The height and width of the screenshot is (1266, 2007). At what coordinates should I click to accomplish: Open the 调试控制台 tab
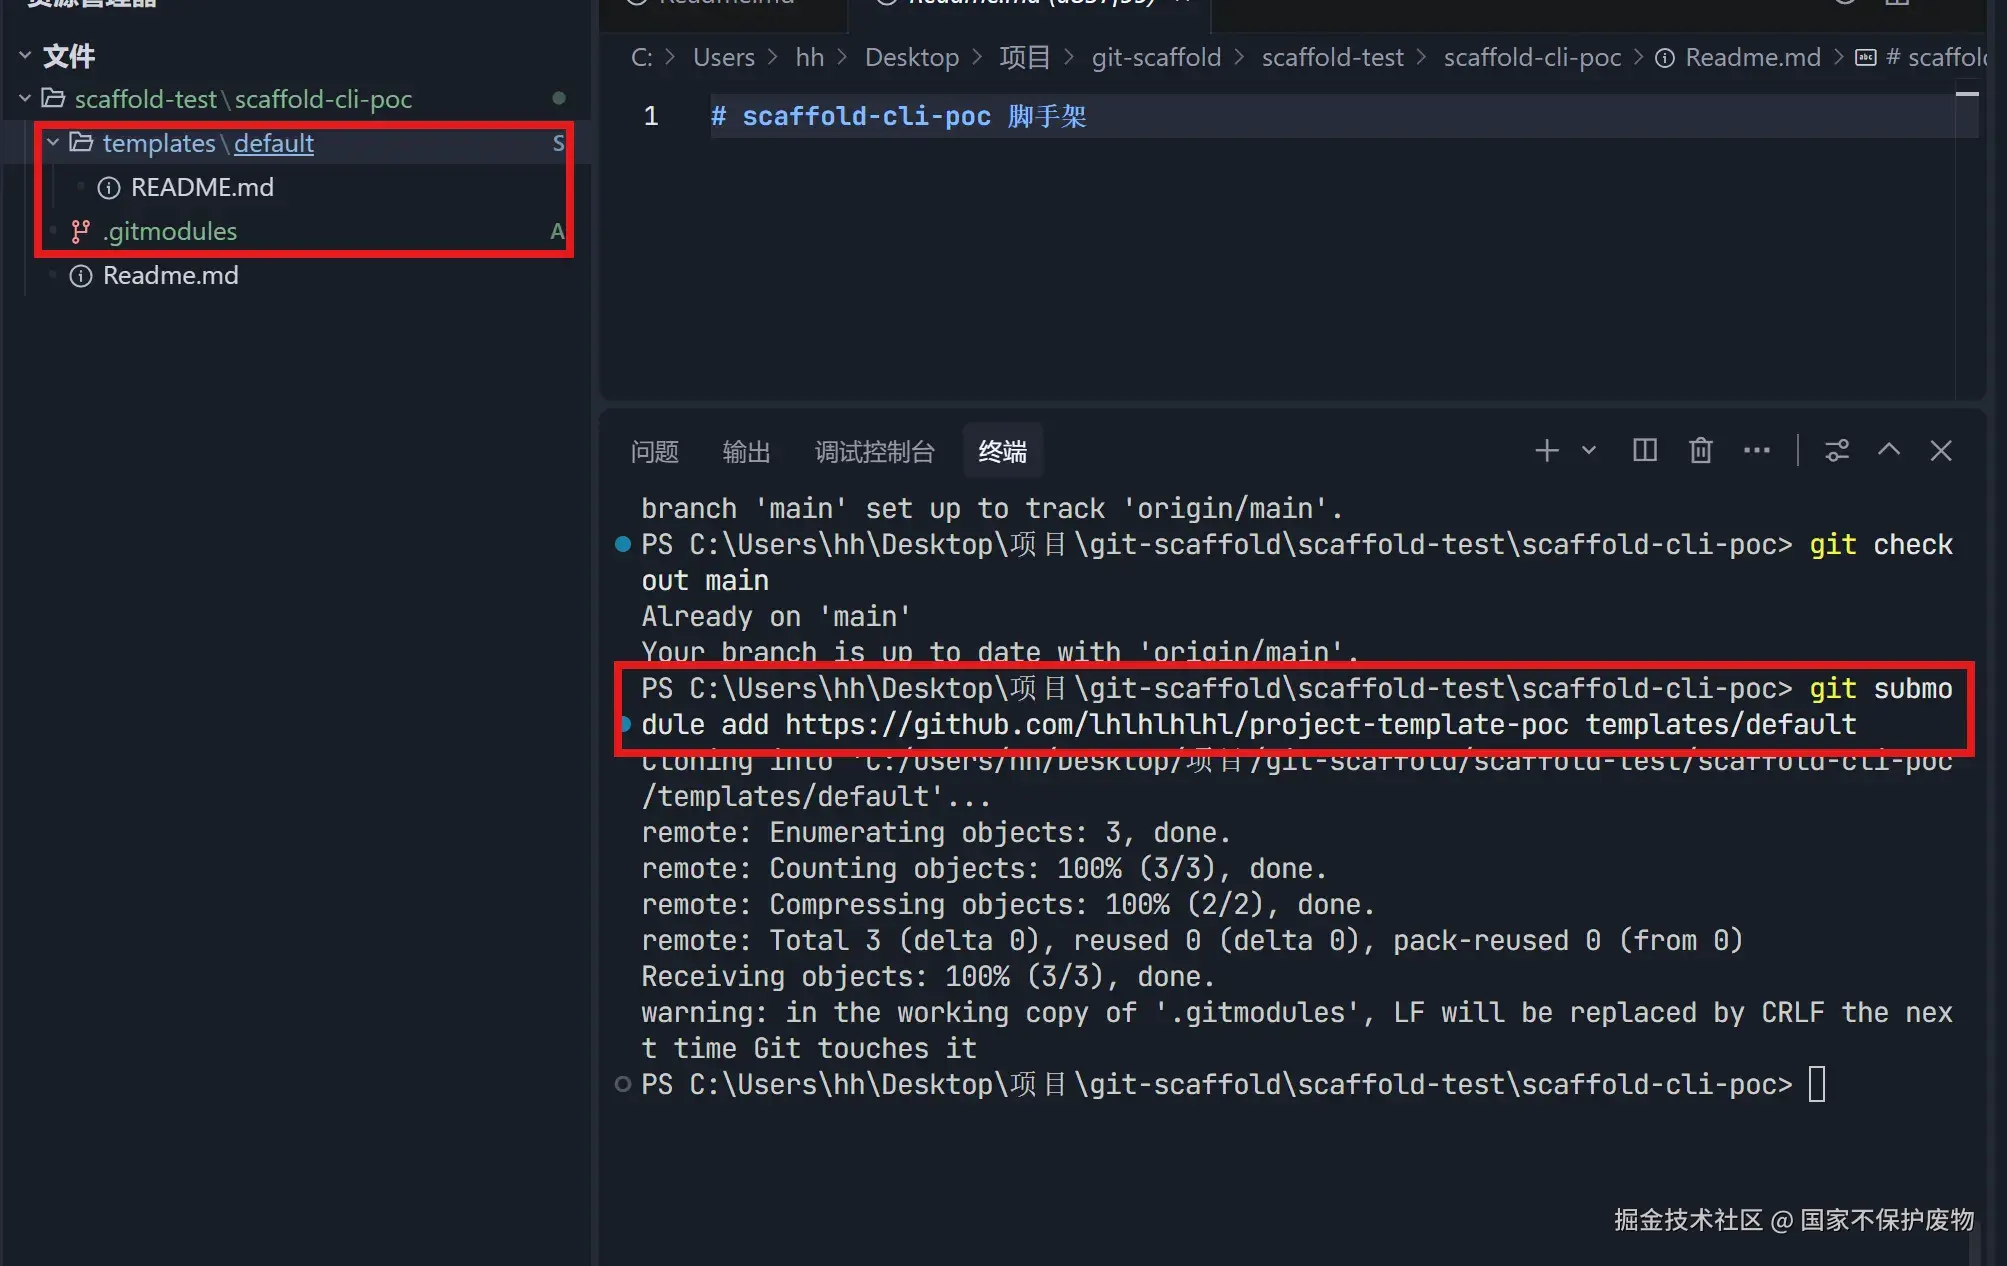(x=874, y=452)
